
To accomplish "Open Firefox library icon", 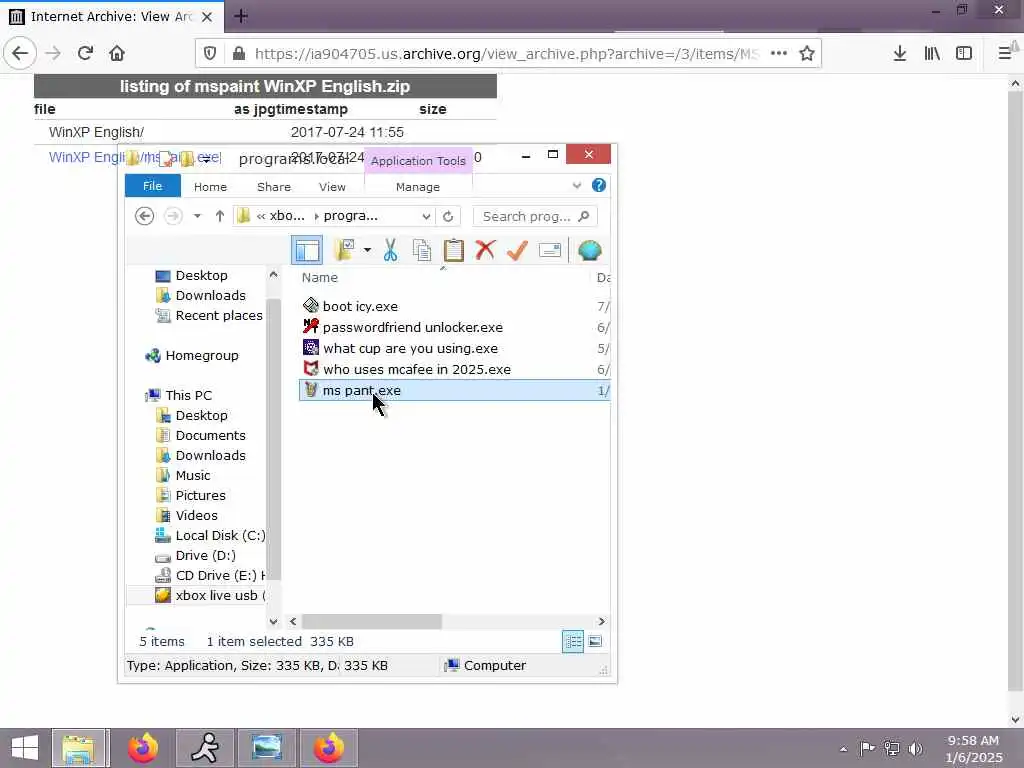I will pos(932,53).
